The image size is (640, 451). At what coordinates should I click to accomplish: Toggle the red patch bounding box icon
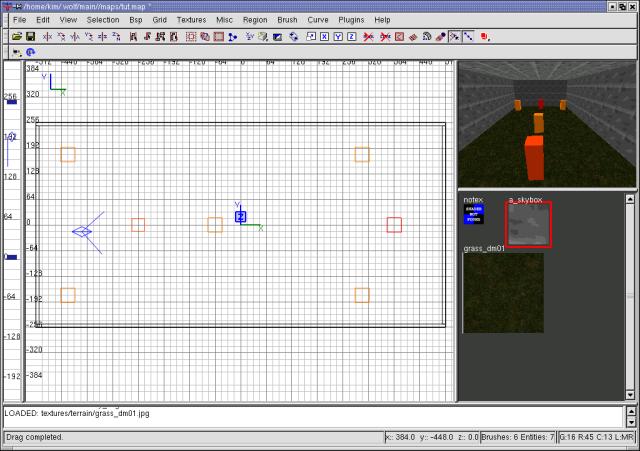tap(399, 37)
